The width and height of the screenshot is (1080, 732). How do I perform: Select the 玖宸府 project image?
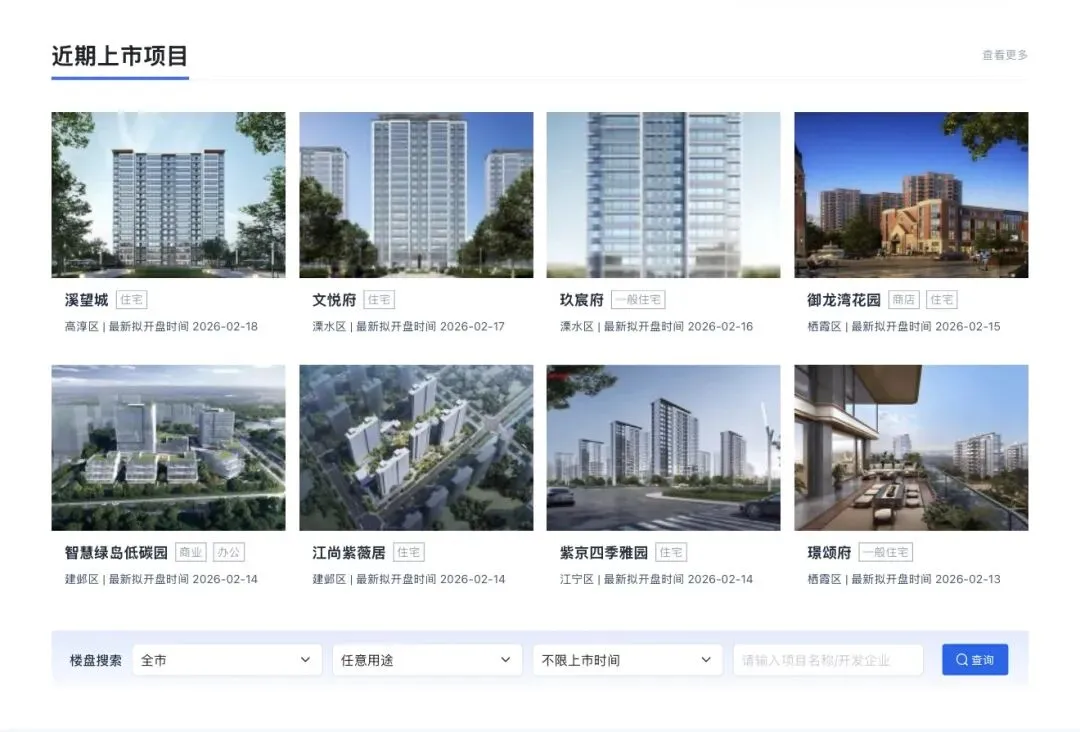tap(663, 195)
